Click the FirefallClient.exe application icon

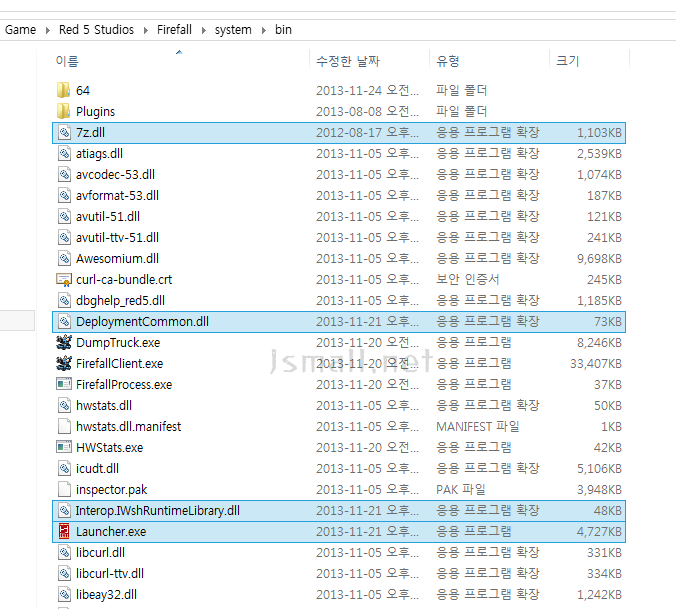click(64, 364)
